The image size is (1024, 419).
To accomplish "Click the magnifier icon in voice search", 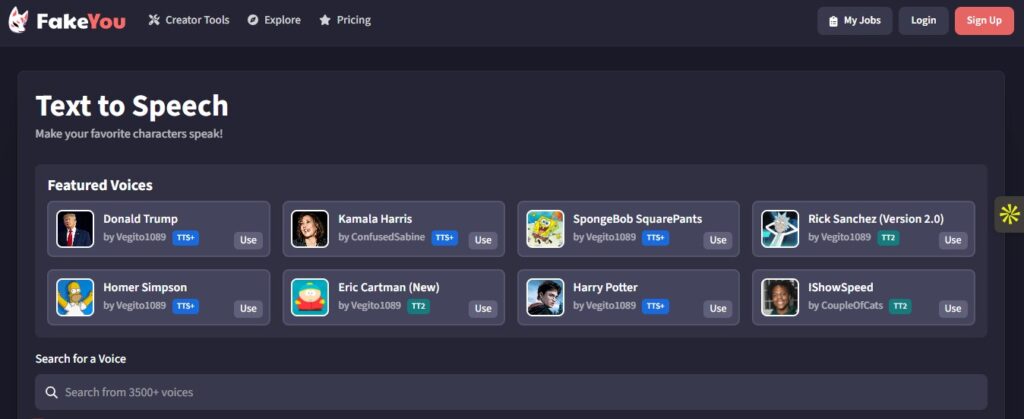I will pos(52,392).
